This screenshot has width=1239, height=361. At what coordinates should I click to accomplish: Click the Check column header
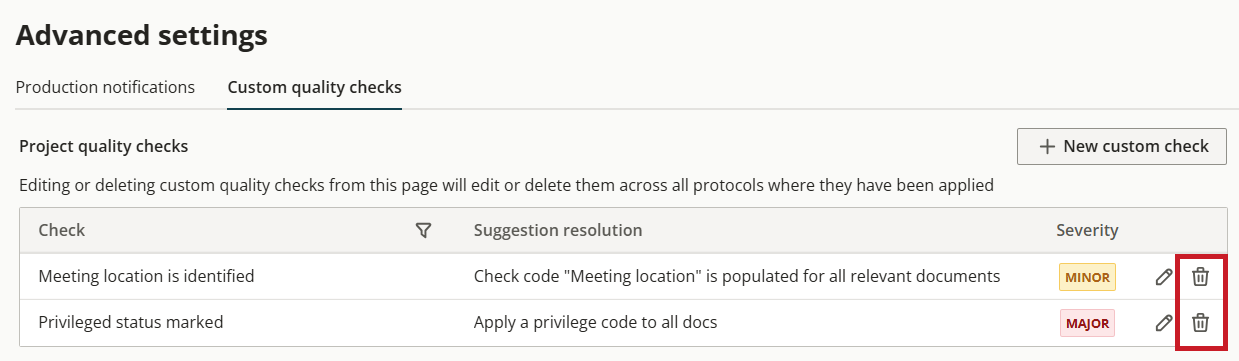61,230
